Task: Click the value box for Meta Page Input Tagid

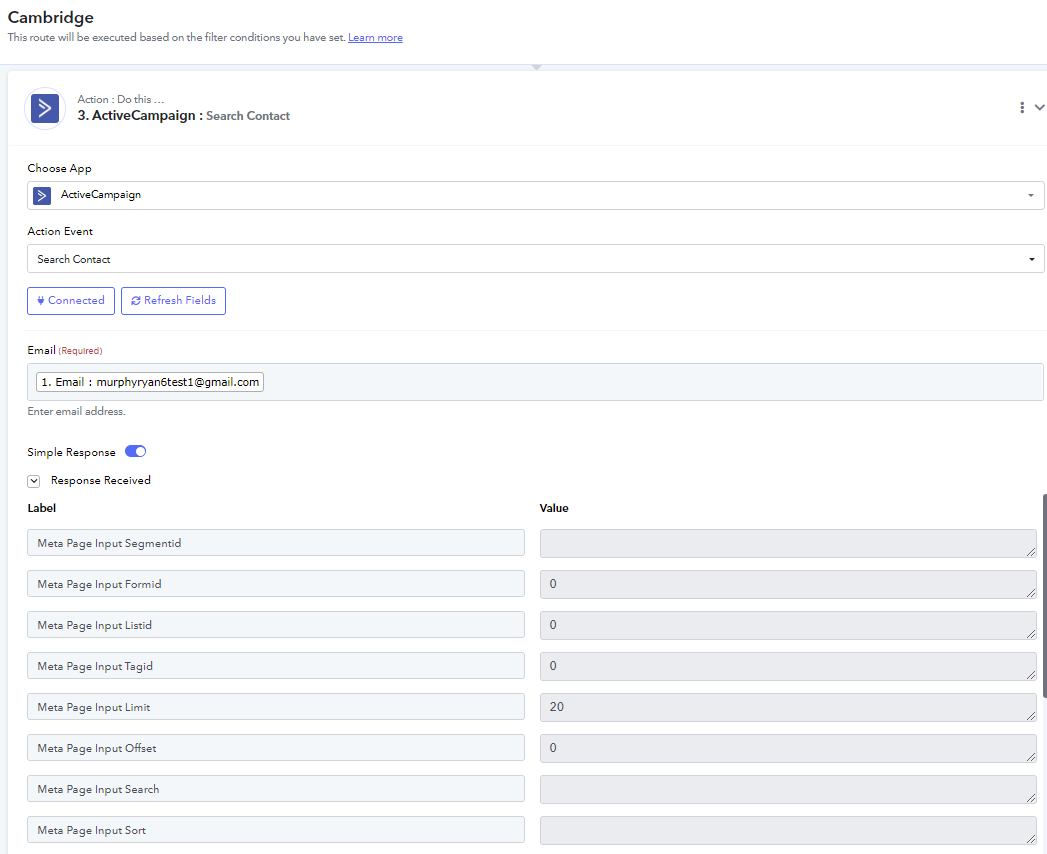Action: (788, 666)
